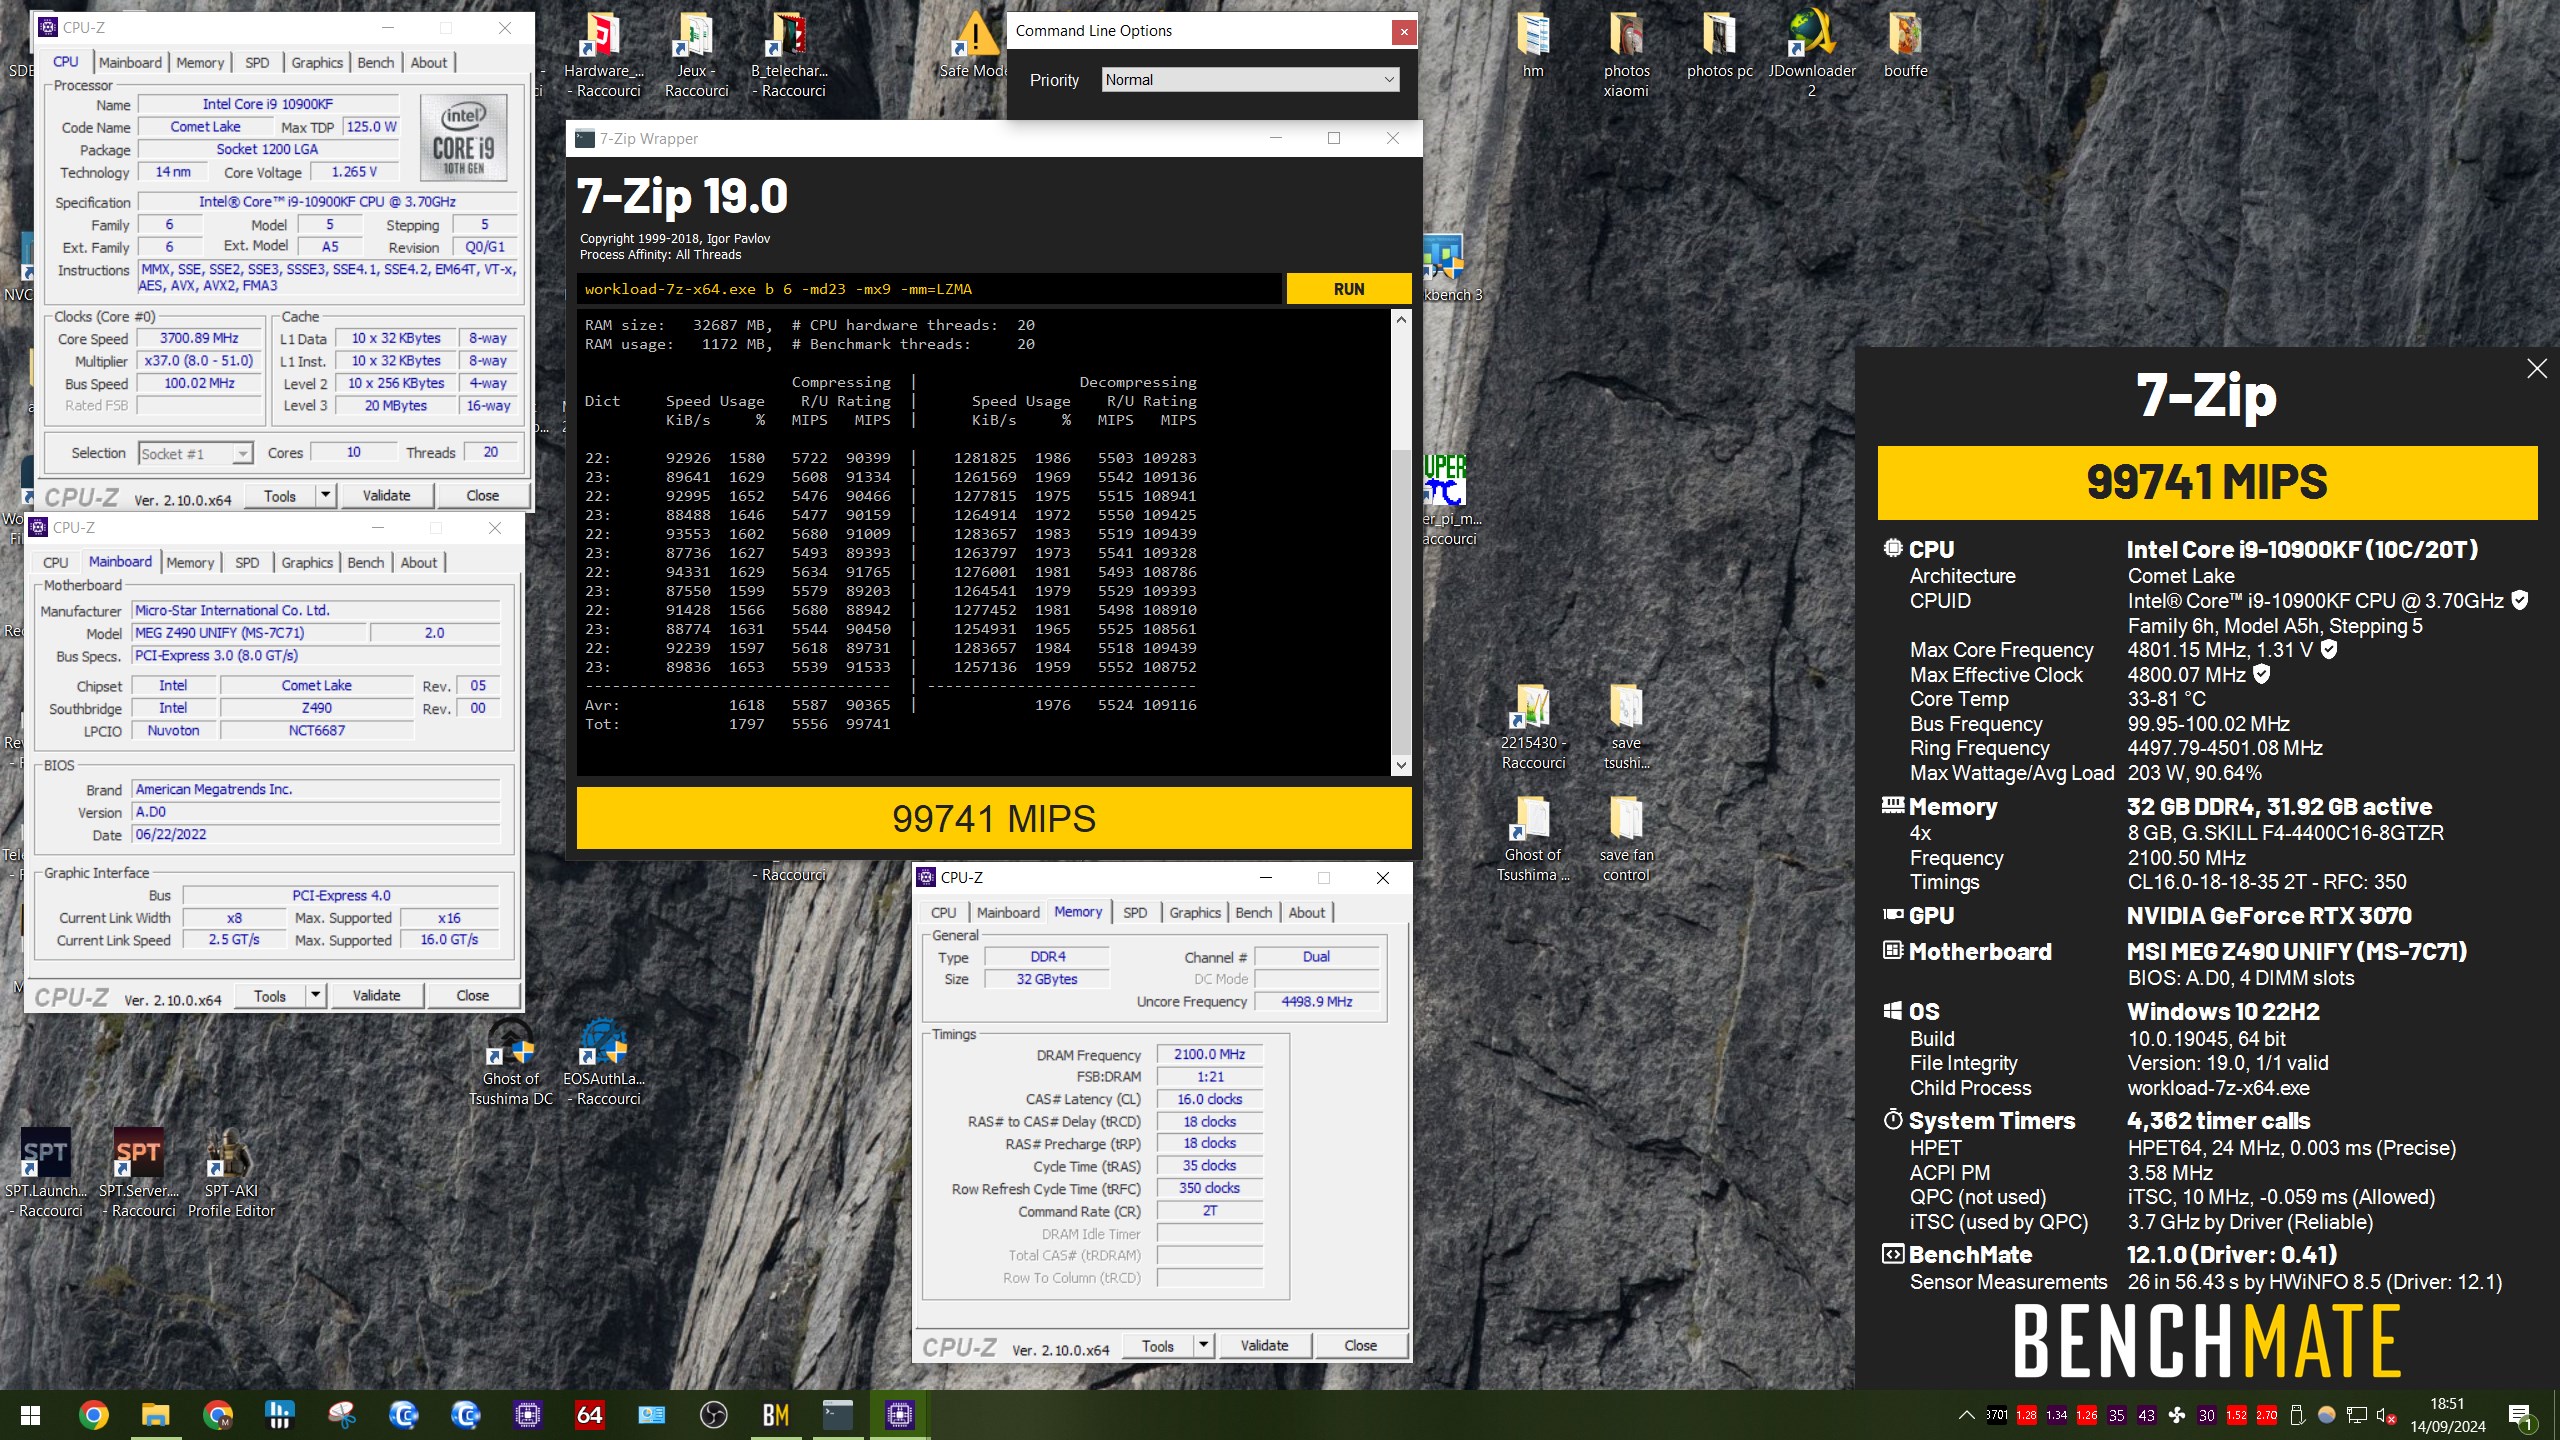This screenshot has height=1440, width=2560.
Task: Click Validate in the Memory CPU-Z window
Action: point(1264,1345)
